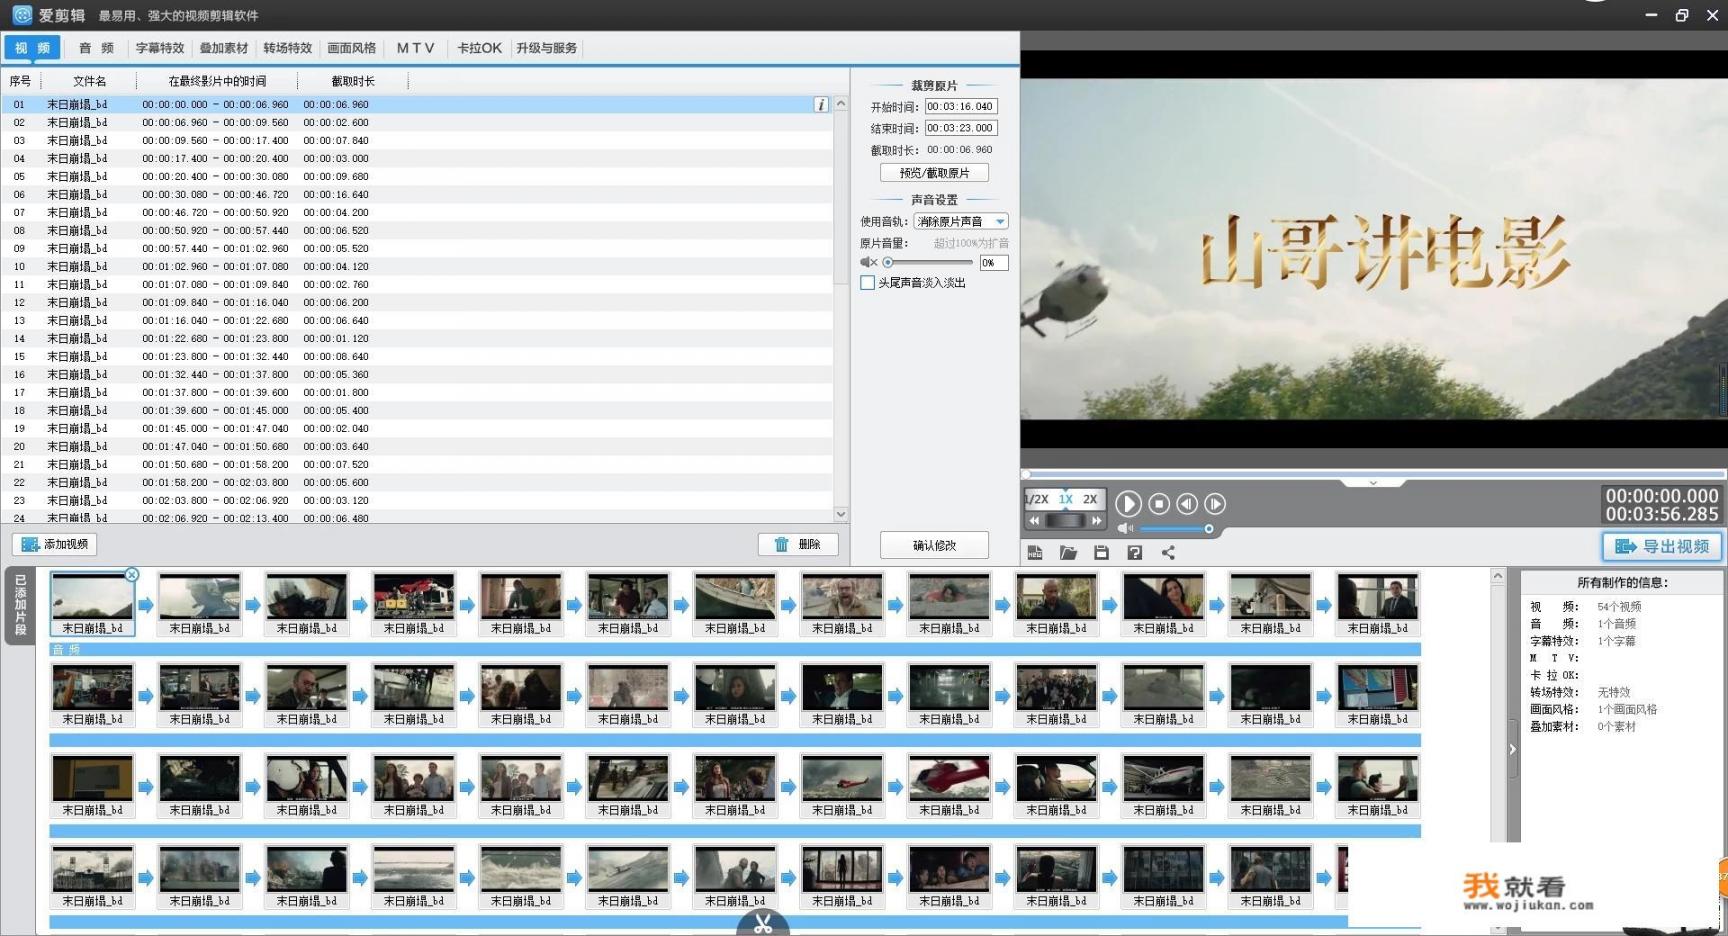Open info icon on clip row 01

[x=821, y=104]
